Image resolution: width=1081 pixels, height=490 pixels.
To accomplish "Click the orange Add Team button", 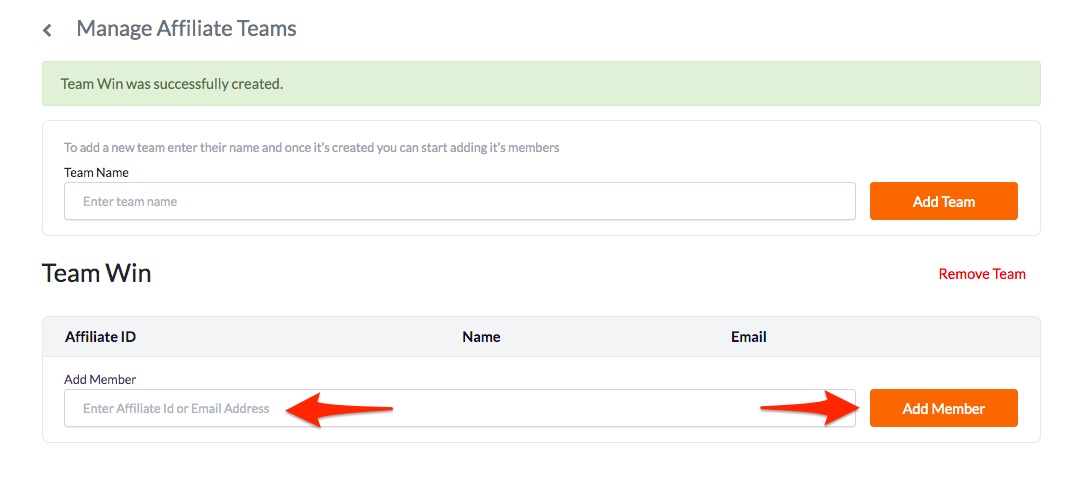I will click(x=943, y=201).
